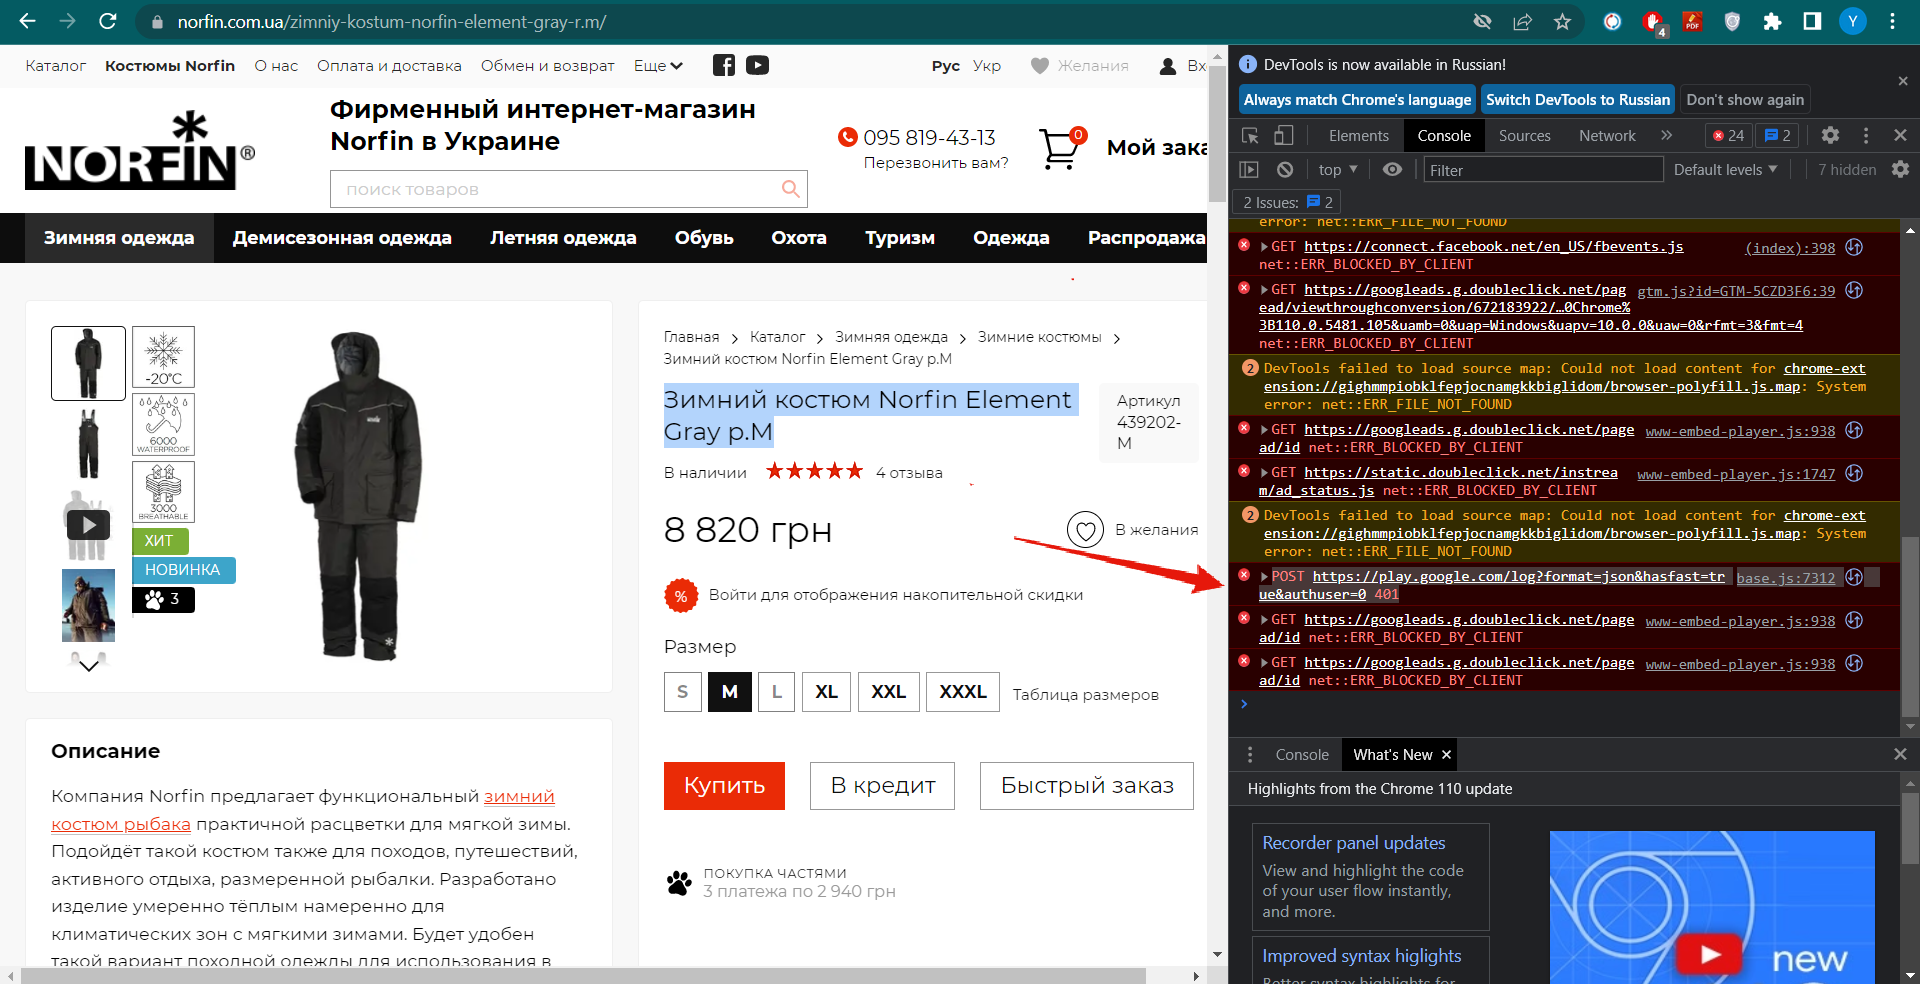The image size is (1920, 984).
Task: Open top context dropdown in console
Action: [1338, 170]
